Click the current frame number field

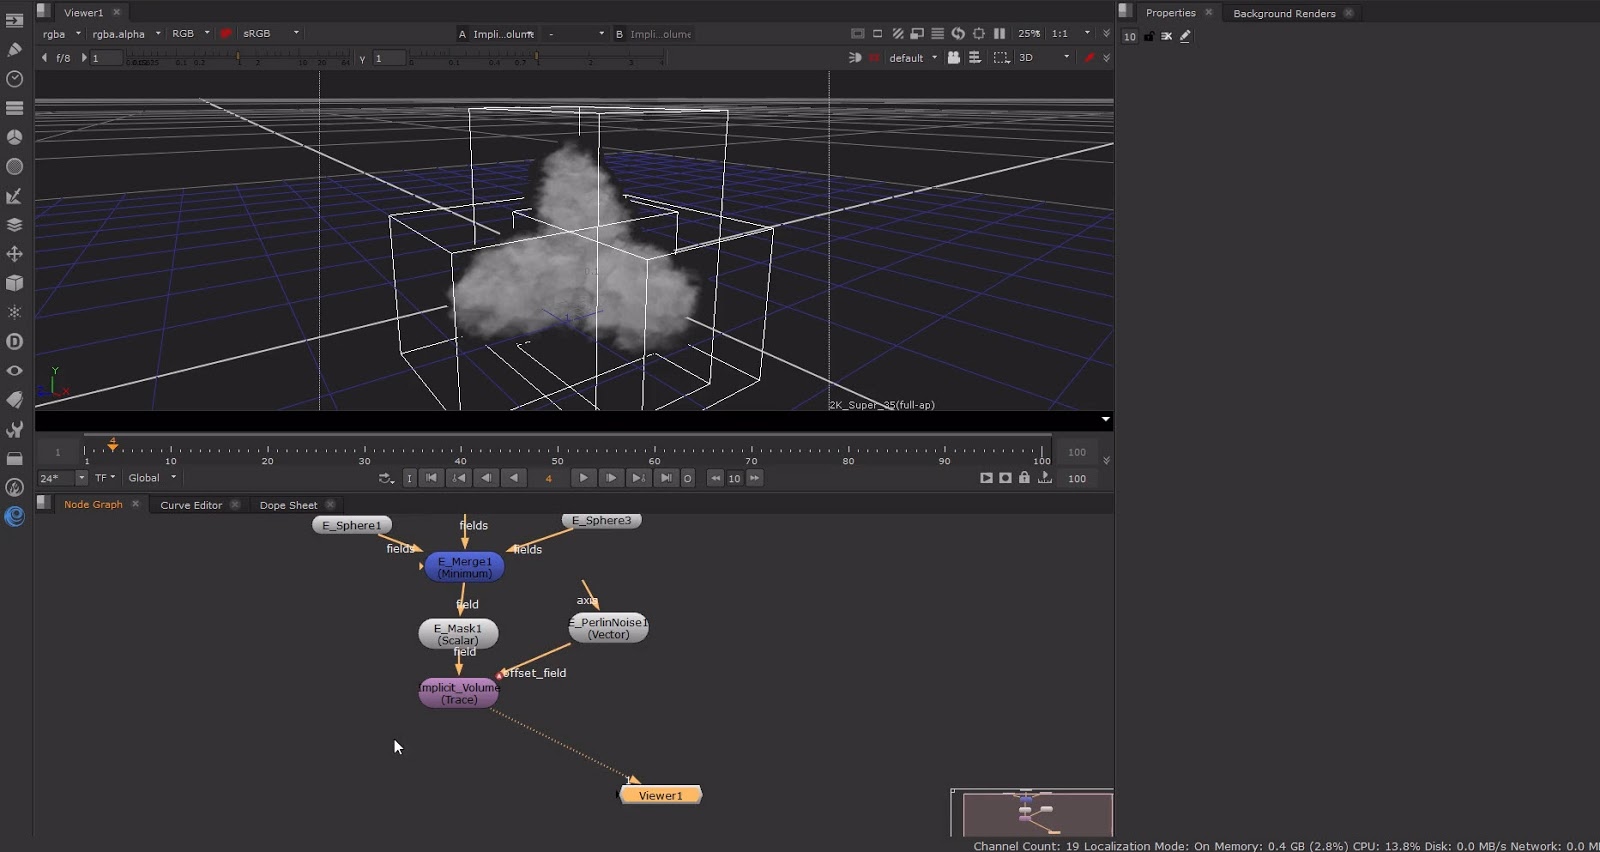[548, 478]
